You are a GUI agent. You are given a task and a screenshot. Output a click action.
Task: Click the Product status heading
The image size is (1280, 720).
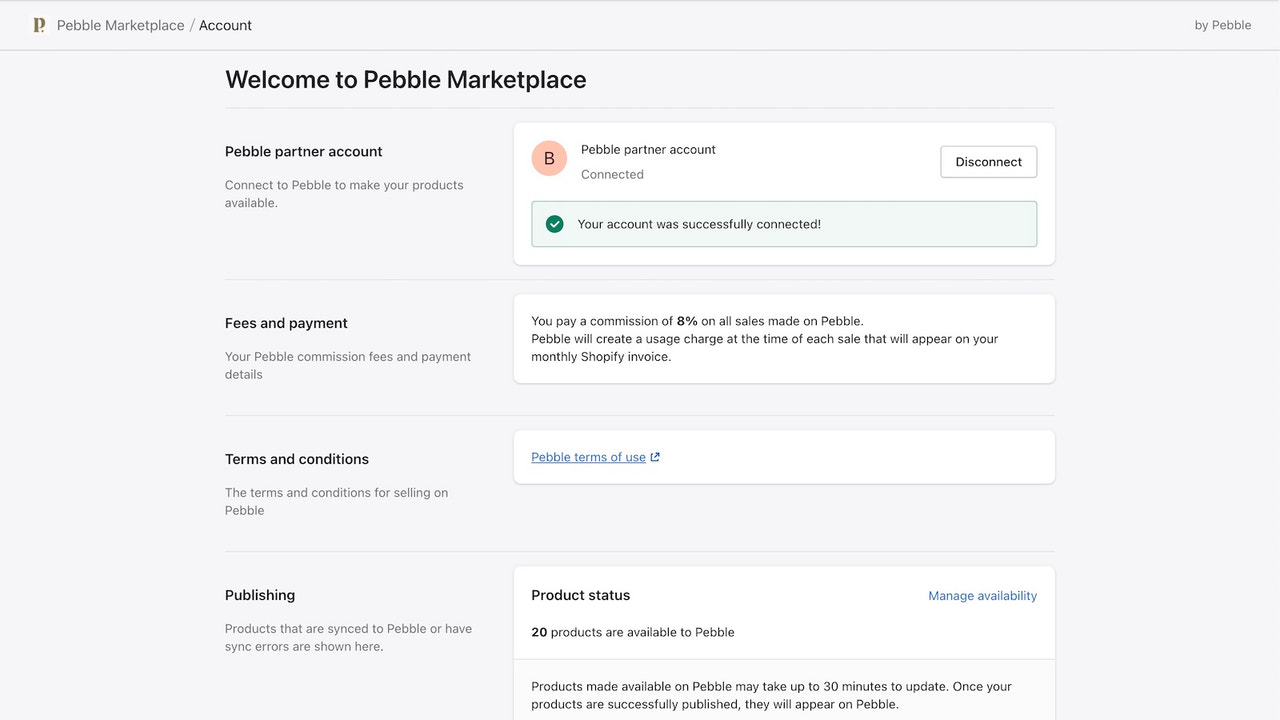[581, 595]
